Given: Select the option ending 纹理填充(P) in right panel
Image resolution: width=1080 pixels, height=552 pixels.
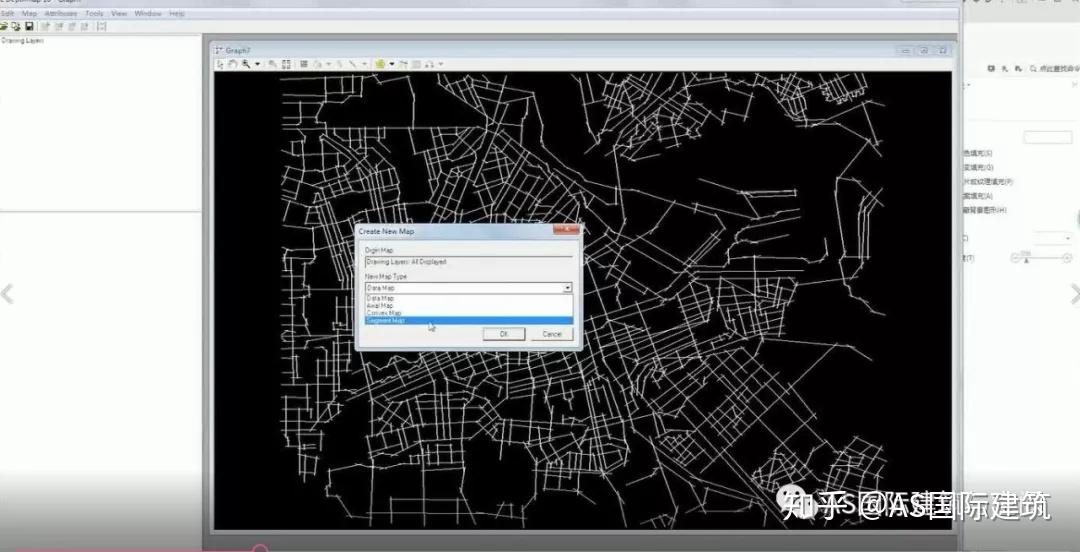Looking at the screenshot, I should point(988,182).
